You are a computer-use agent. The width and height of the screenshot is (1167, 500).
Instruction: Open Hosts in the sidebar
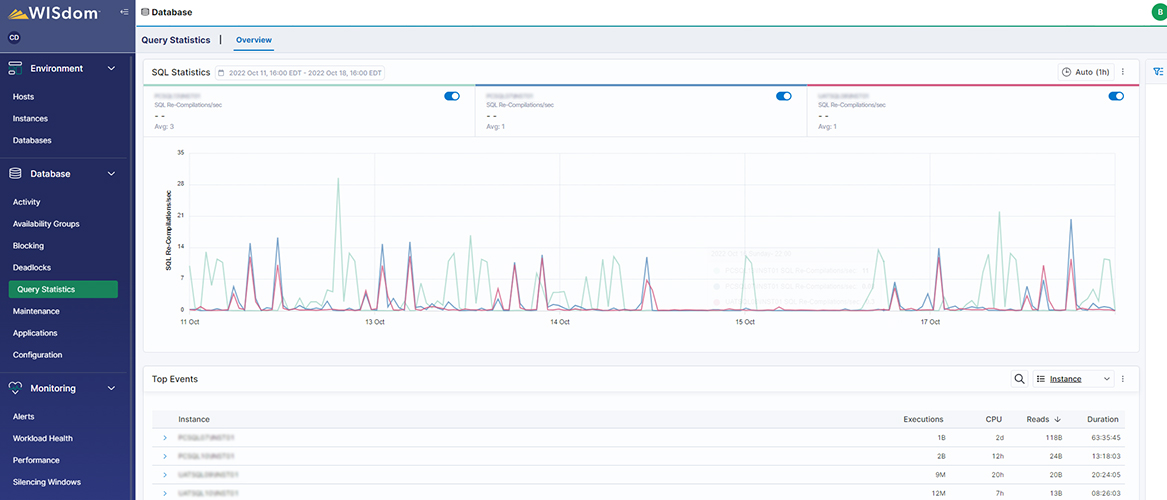click(23, 97)
